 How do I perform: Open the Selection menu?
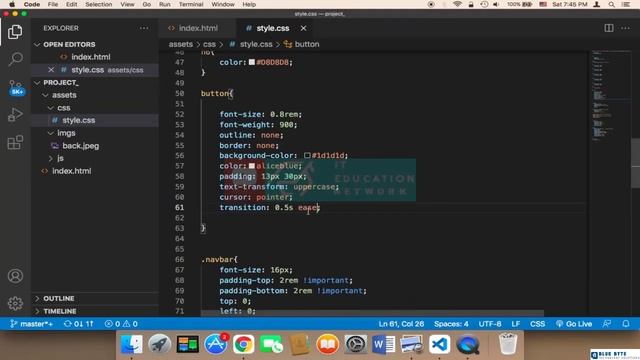tap(98, 4)
